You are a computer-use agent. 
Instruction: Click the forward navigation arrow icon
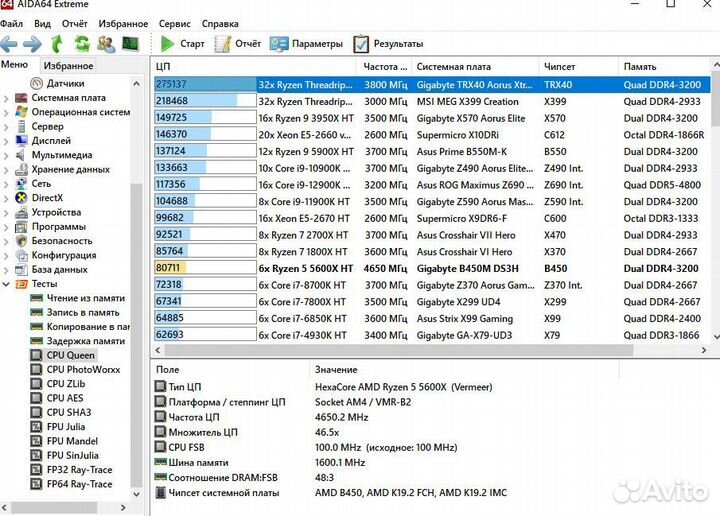(x=33, y=44)
